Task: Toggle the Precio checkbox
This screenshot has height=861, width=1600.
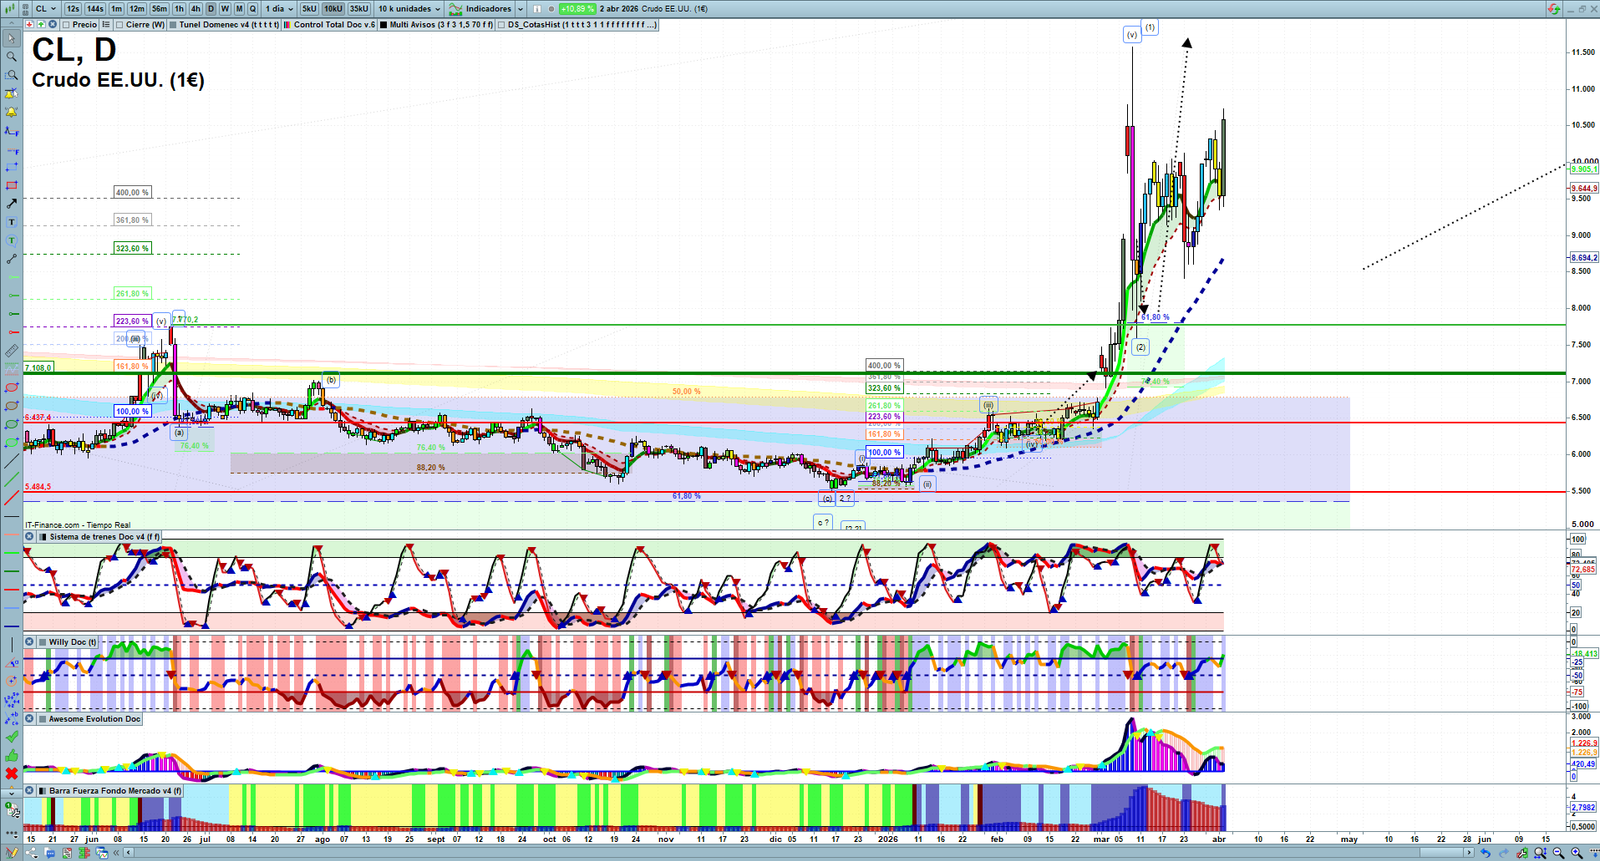Action: [65, 25]
